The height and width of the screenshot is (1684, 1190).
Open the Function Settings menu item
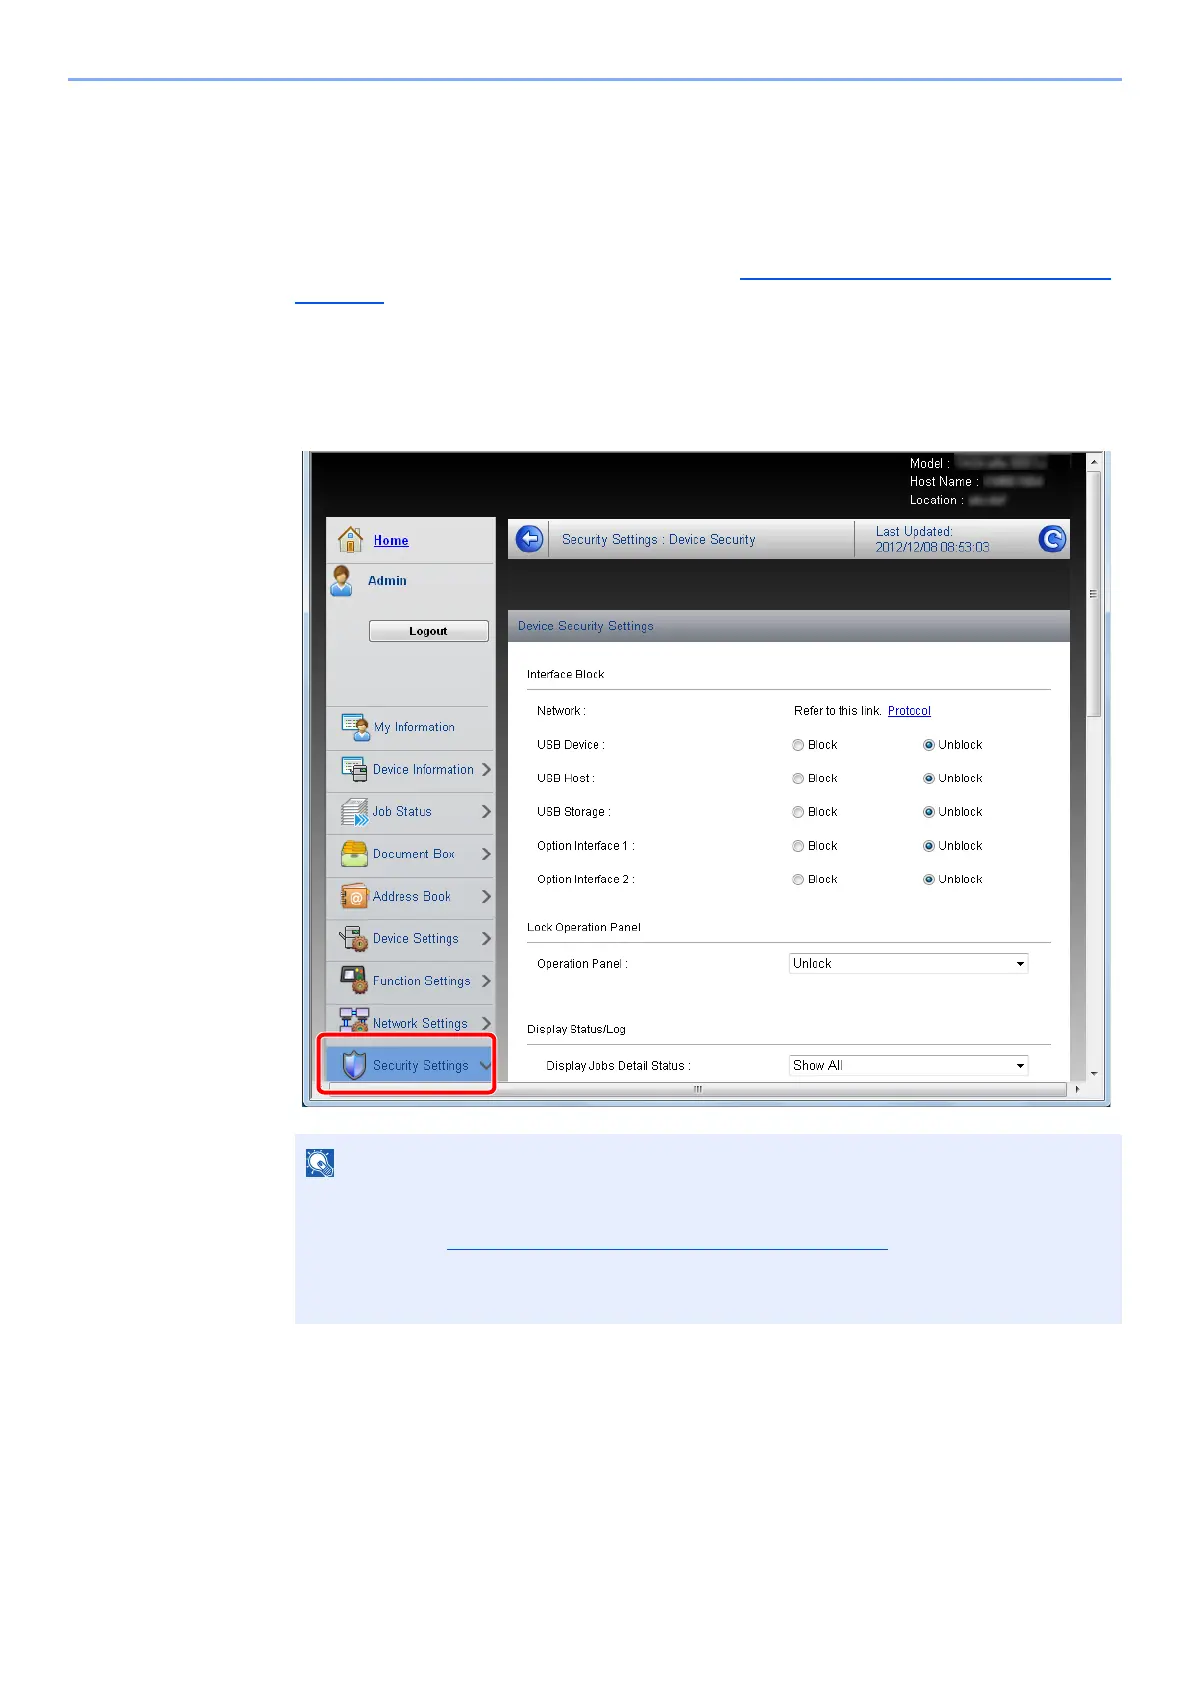[x=421, y=981]
